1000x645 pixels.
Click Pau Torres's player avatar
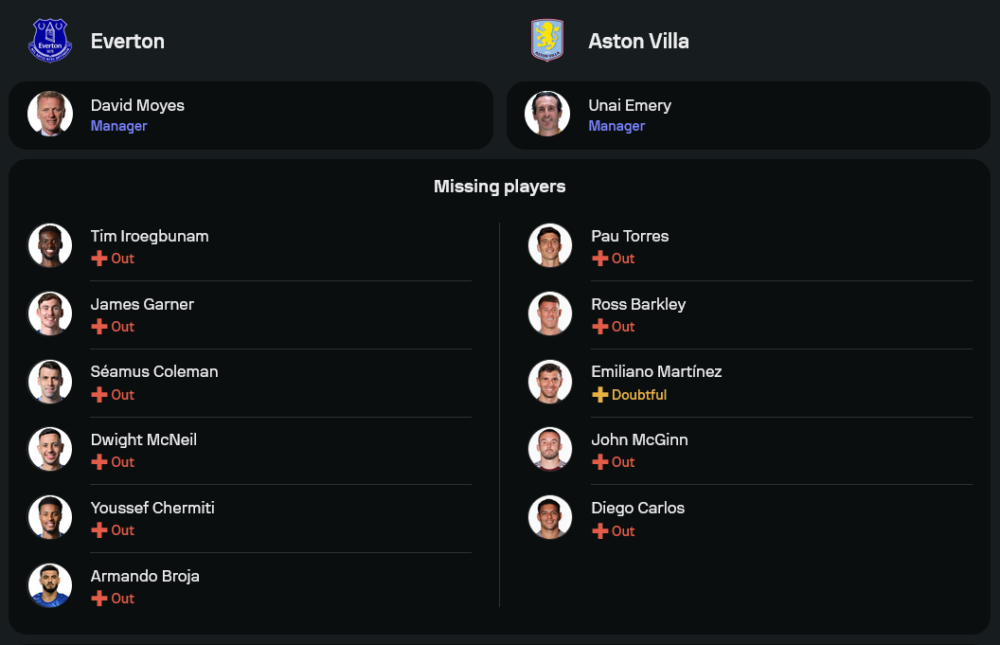coord(550,245)
